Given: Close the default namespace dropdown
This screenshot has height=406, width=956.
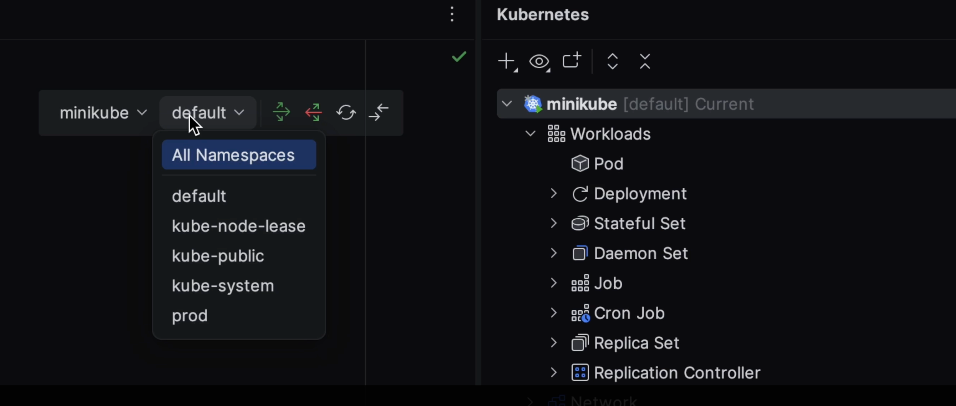Looking at the screenshot, I should coord(207,113).
